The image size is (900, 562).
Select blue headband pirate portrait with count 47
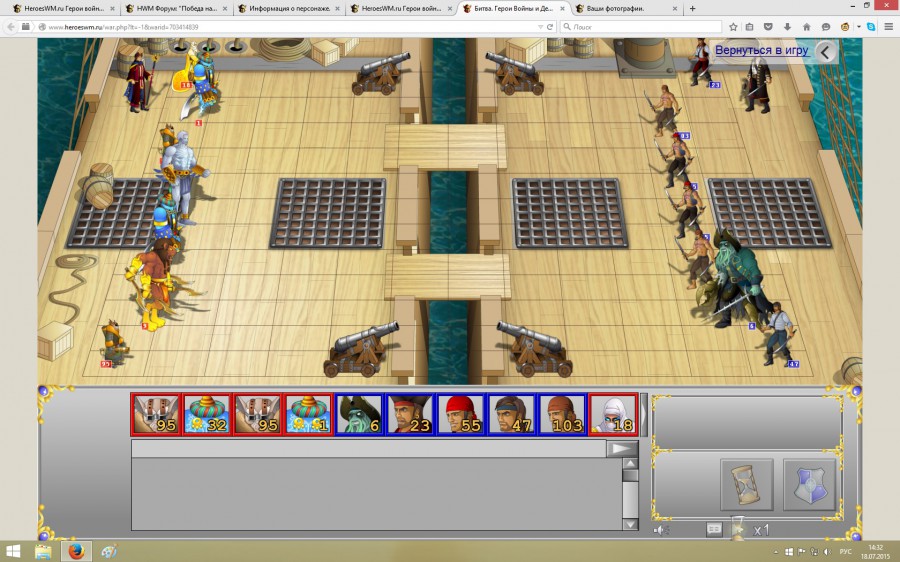(x=511, y=413)
